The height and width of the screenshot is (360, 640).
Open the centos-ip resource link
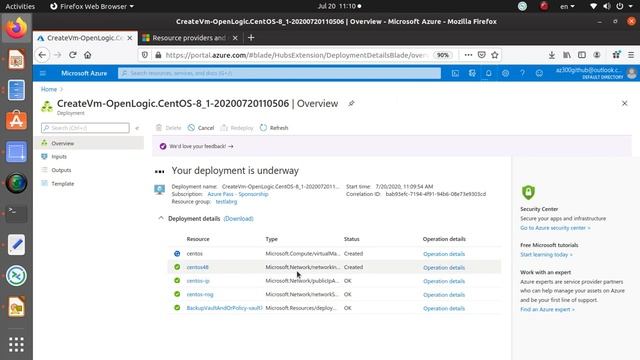pyautogui.click(x=198, y=281)
